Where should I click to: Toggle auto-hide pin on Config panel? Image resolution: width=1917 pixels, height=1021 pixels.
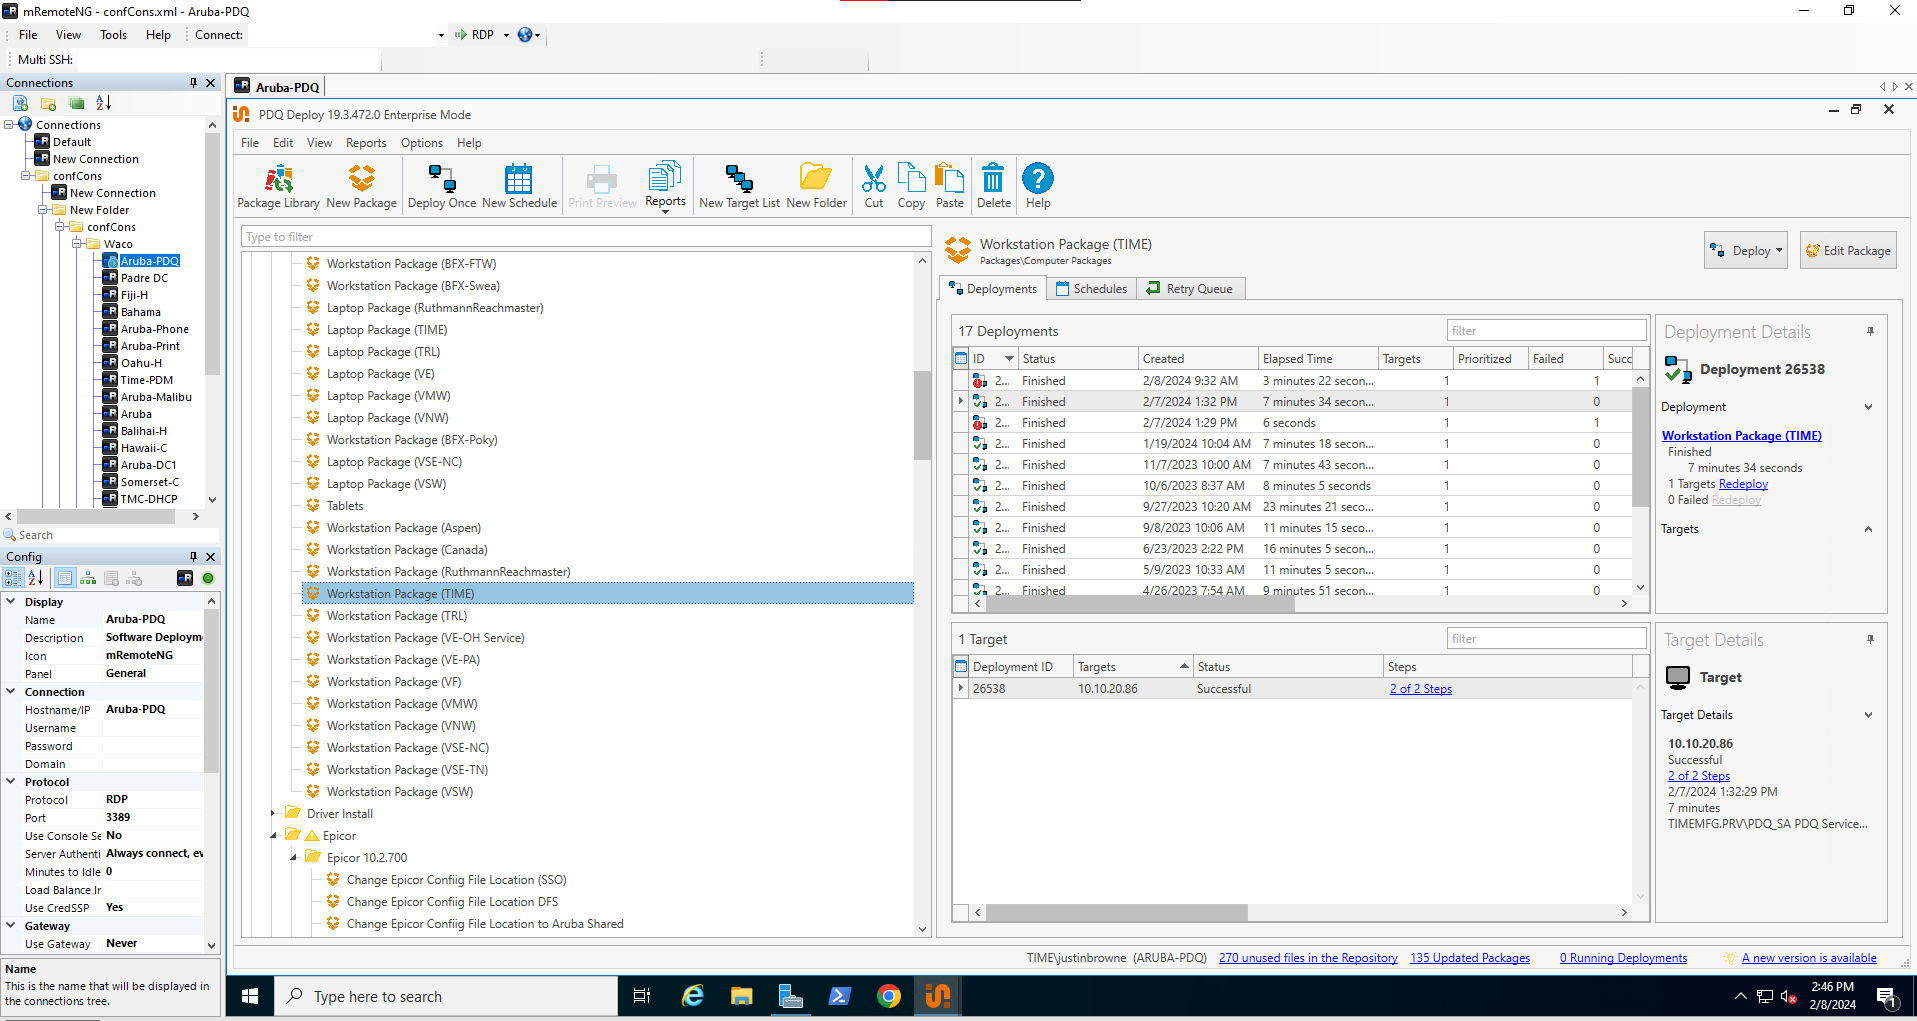[193, 557]
